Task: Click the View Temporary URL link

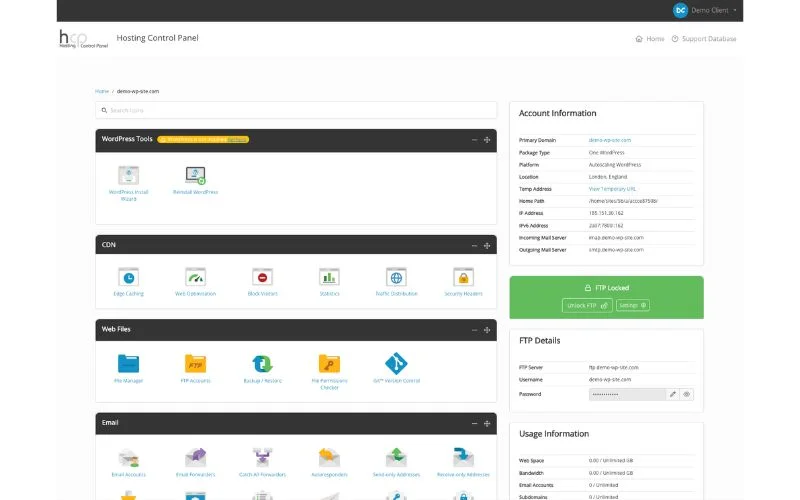Action: coord(612,189)
